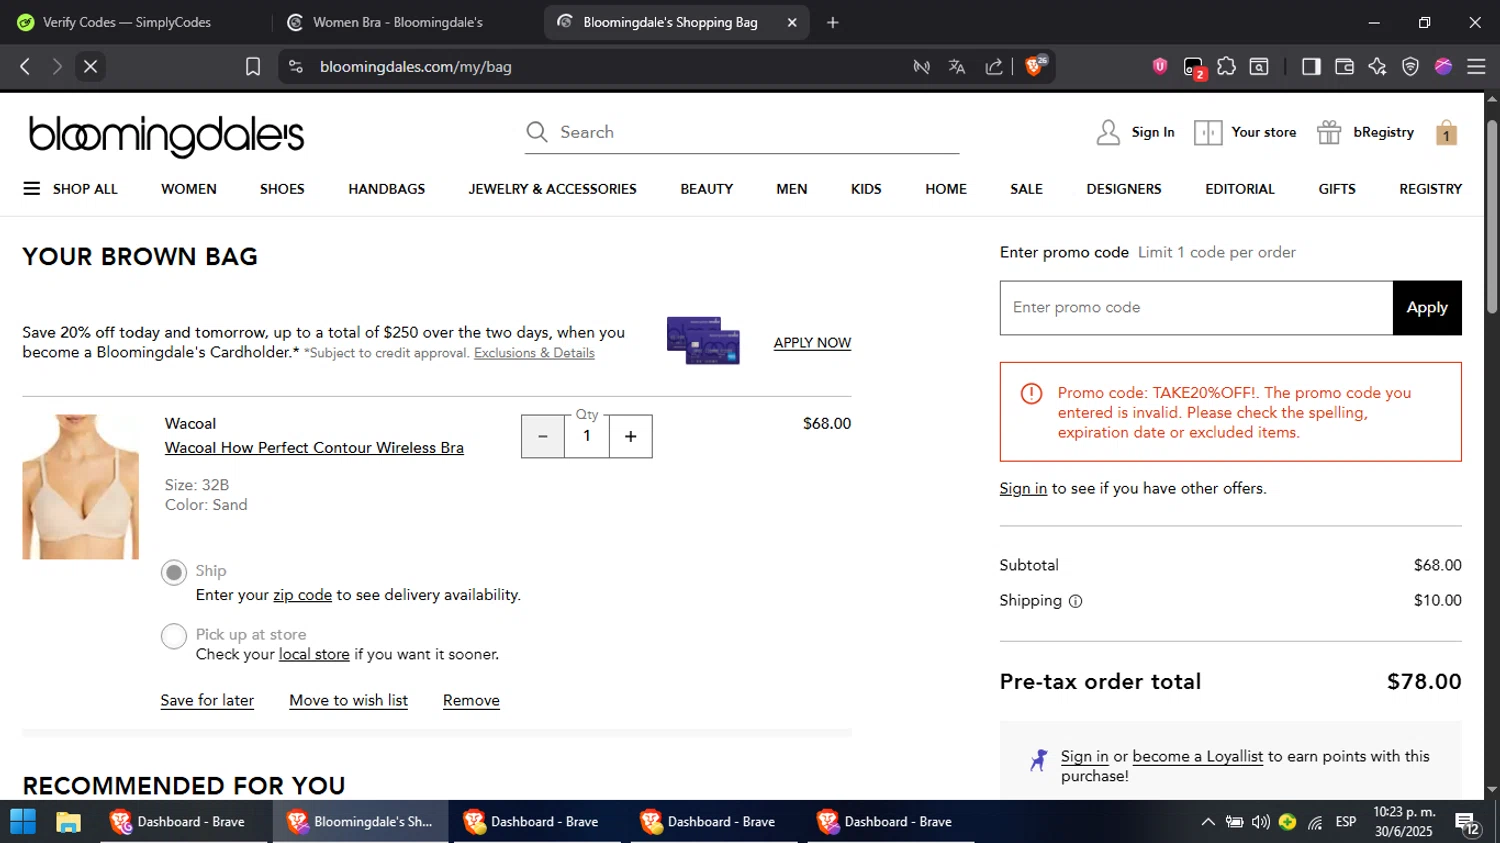This screenshot has height=843, width=1500.
Task: Open Windows Start menu
Action: point(23,822)
